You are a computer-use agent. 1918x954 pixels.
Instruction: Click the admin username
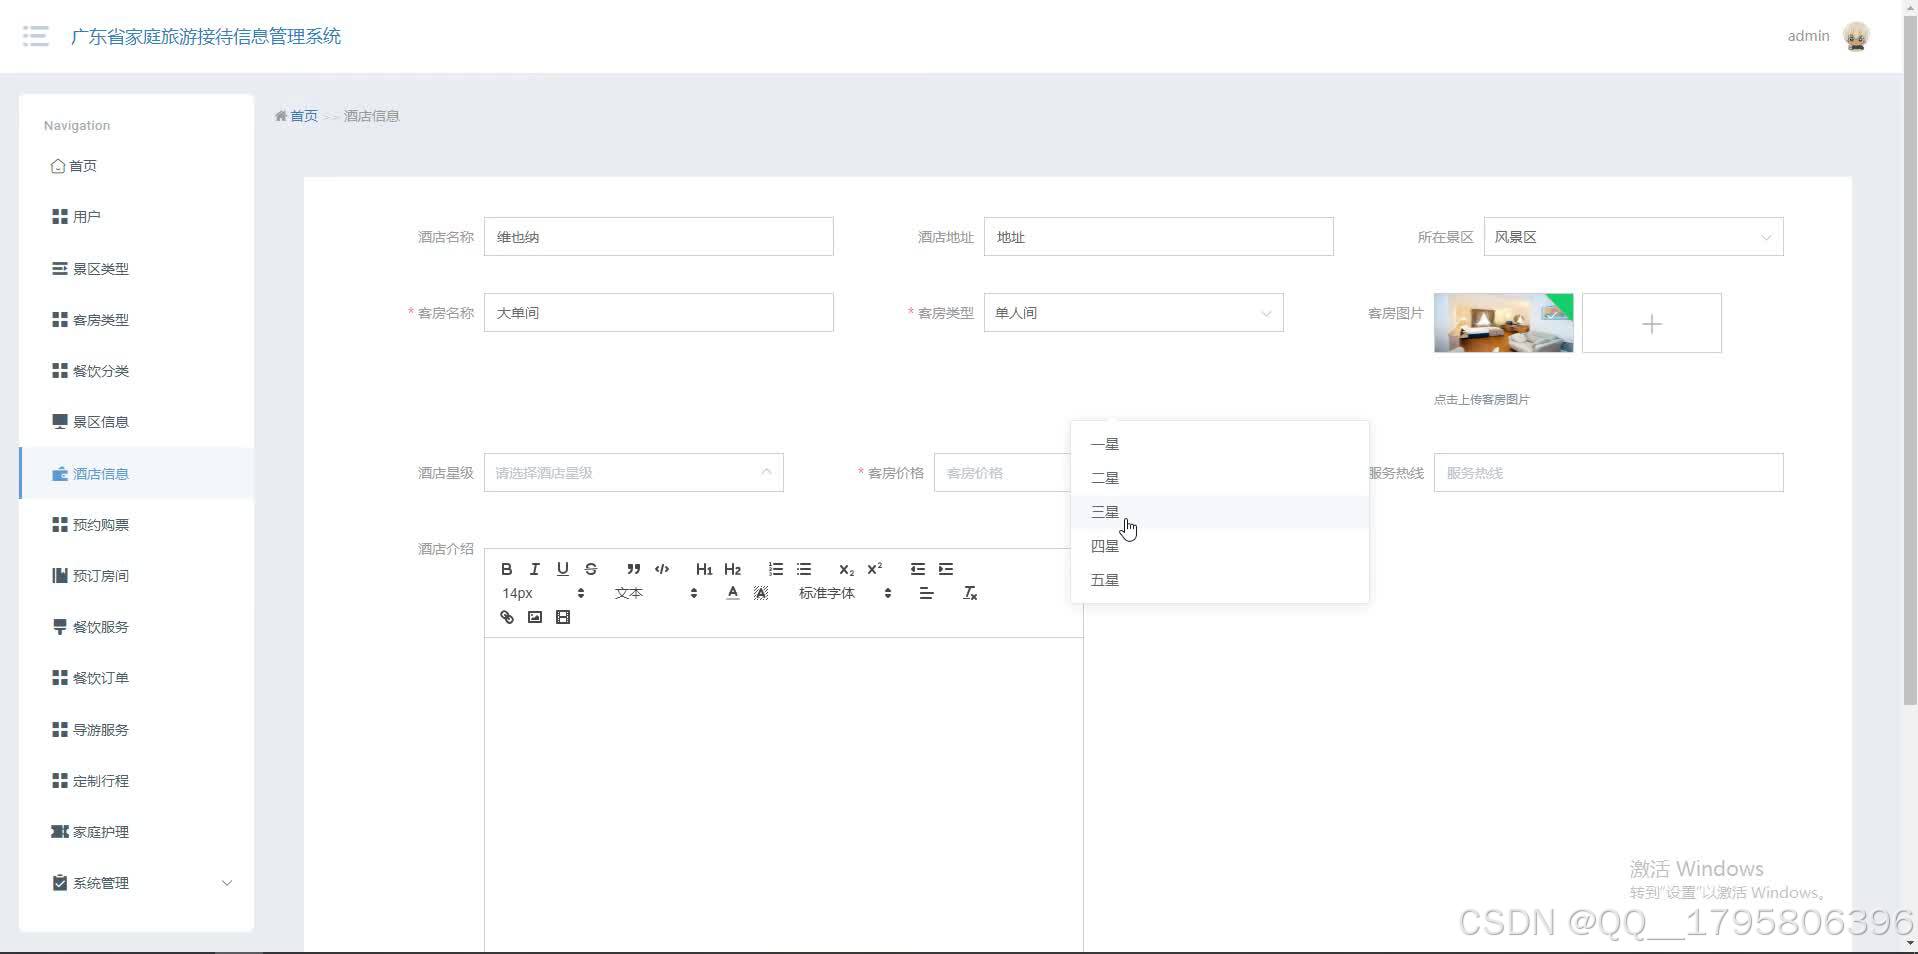point(1808,36)
